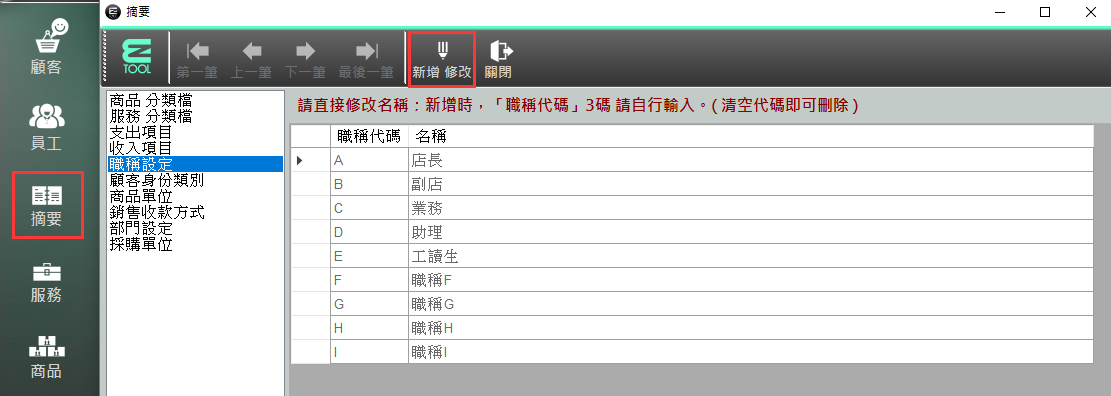
Task: Click the 新增 修改 add/edit toolbar button
Action: point(442,59)
